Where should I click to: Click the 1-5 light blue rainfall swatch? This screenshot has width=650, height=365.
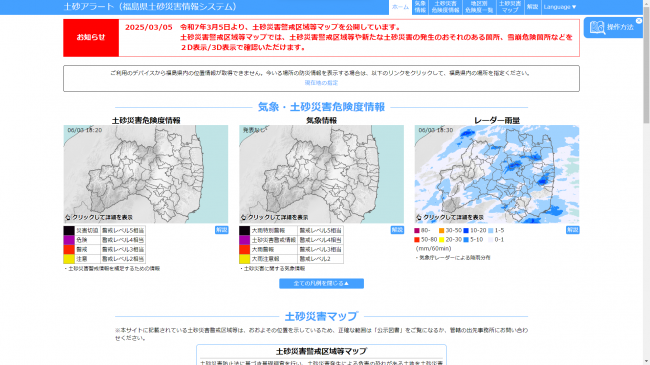490,231
